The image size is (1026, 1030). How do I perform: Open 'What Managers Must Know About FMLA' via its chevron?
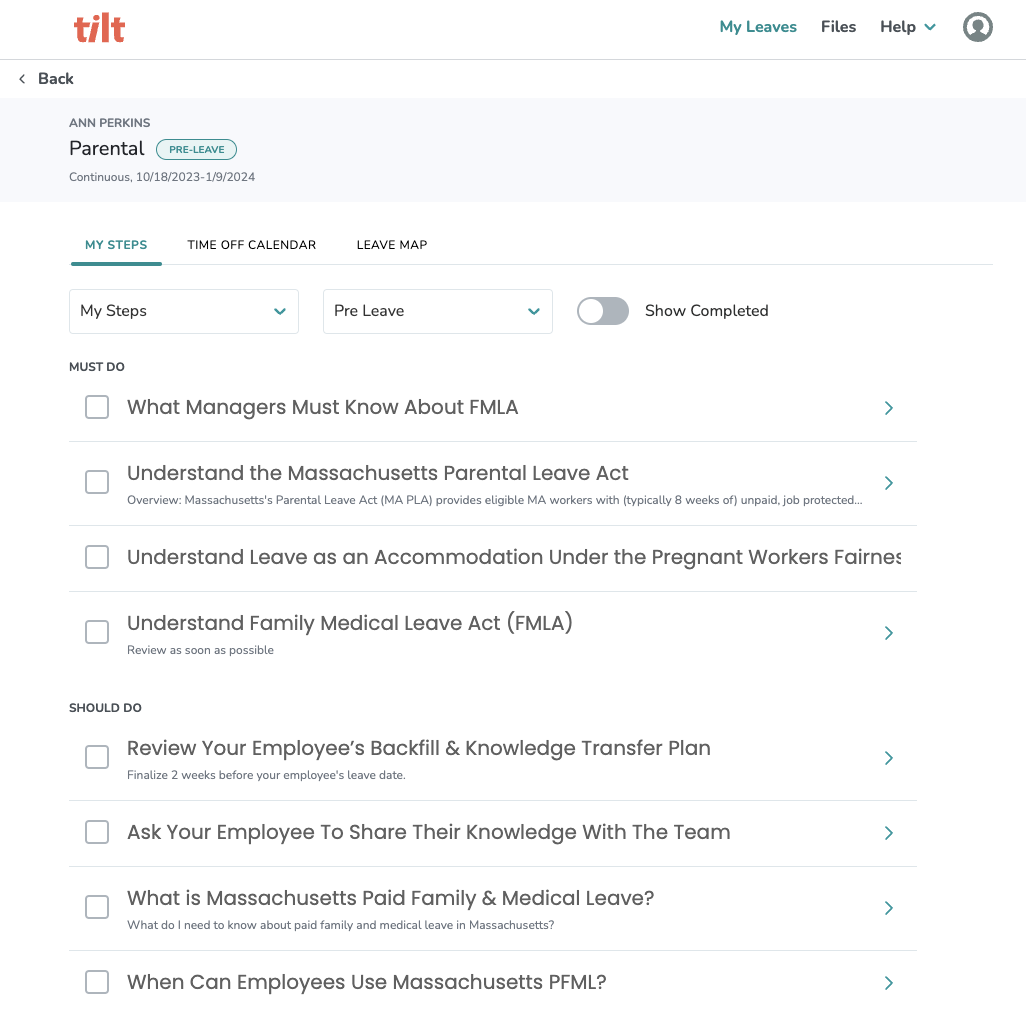point(888,407)
